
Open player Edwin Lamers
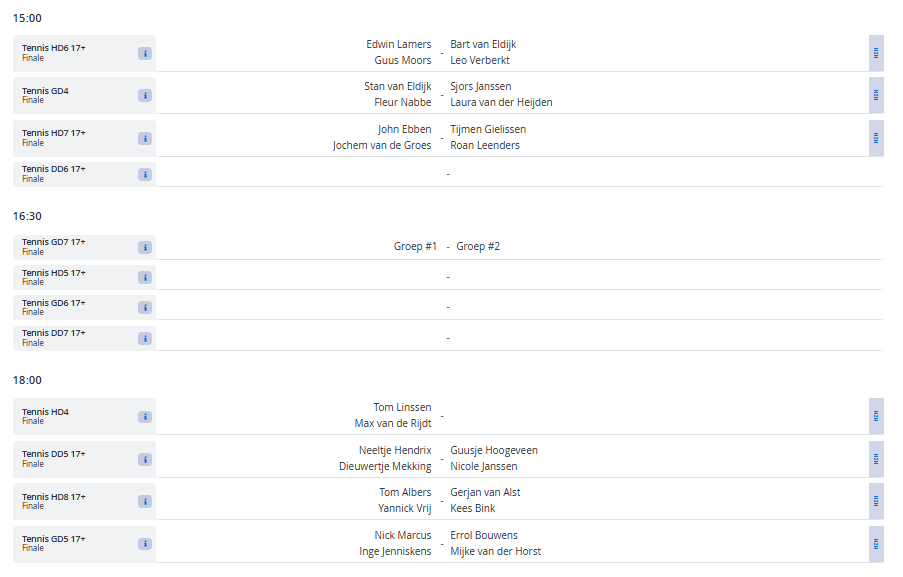[x=398, y=44]
